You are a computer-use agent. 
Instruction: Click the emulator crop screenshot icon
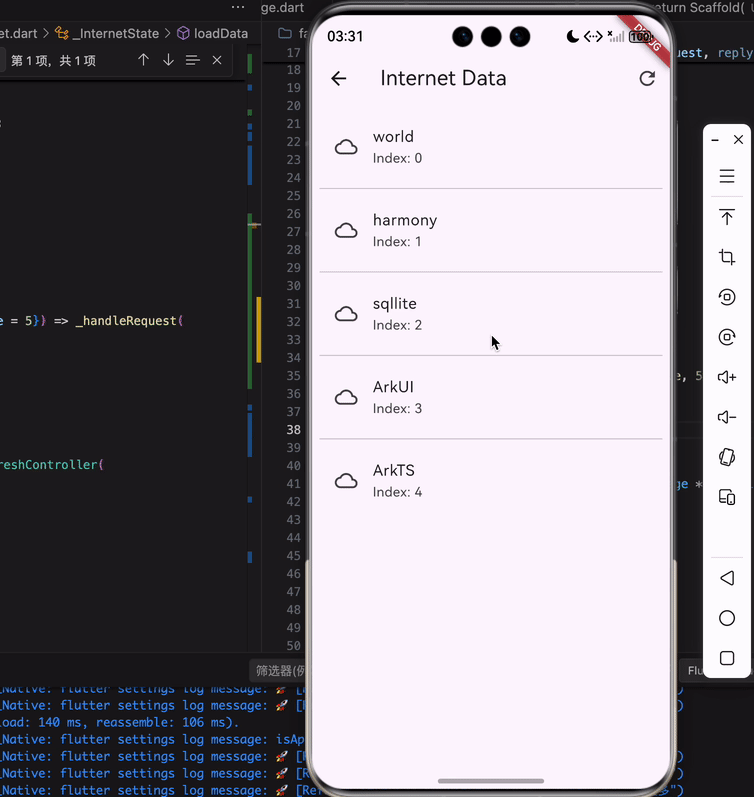(727, 257)
